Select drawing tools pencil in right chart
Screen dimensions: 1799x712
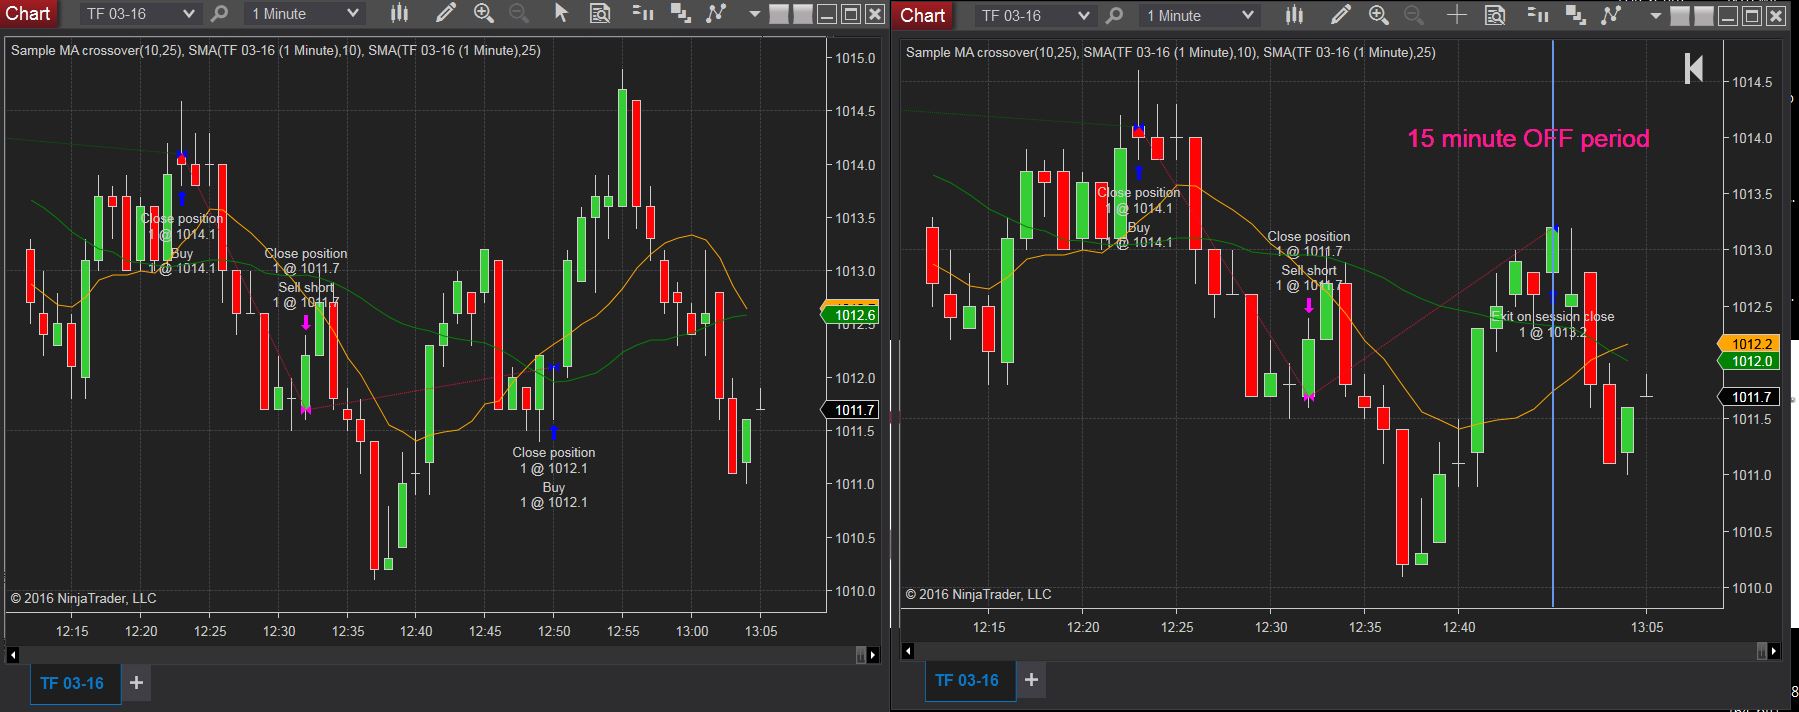(x=1341, y=15)
